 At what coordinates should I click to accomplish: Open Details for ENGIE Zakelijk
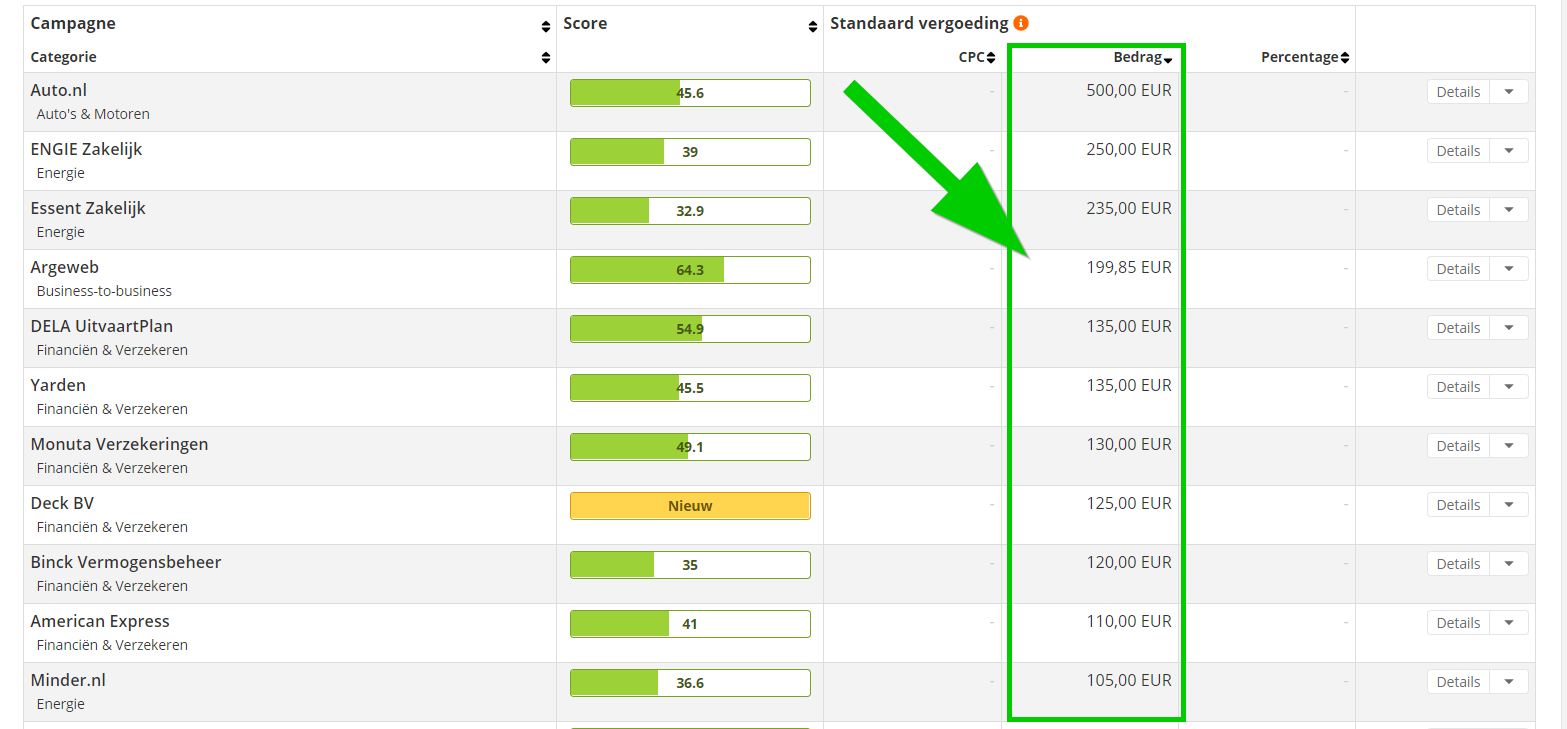[1458, 151]
